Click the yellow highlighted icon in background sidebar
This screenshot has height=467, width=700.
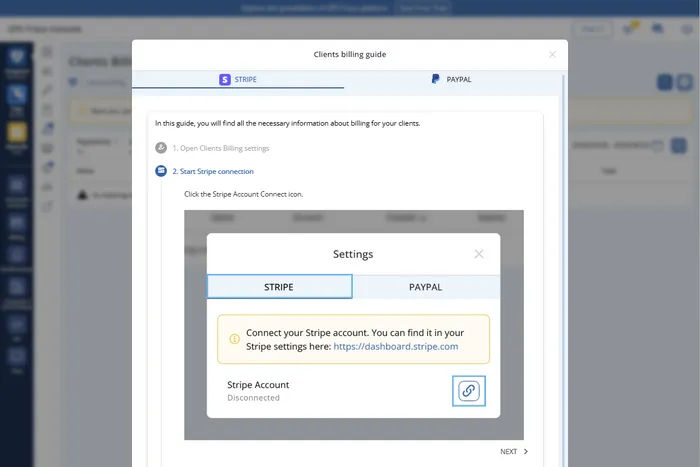coord(17,133)
